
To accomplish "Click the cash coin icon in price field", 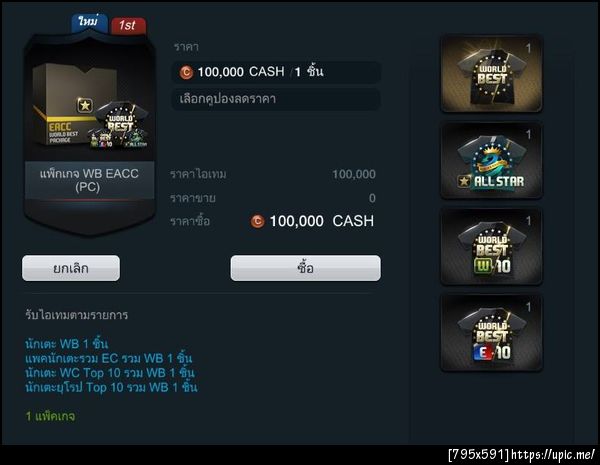I will coord(186,72).
